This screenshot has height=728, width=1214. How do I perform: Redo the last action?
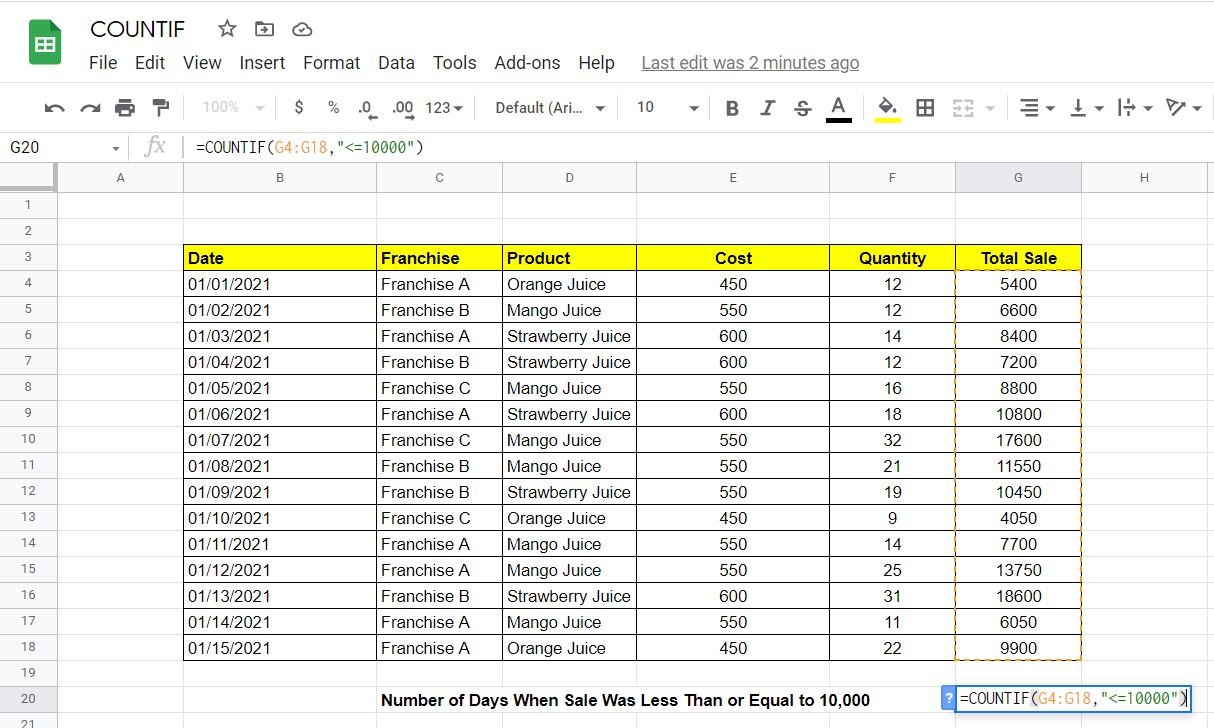[90, 108]
